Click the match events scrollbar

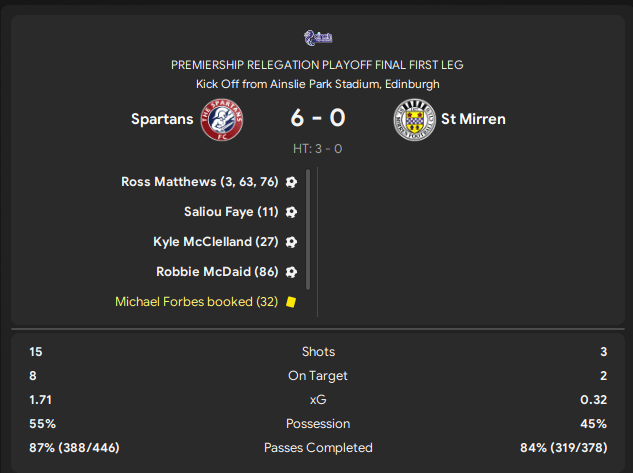click(x=308, y=230)
